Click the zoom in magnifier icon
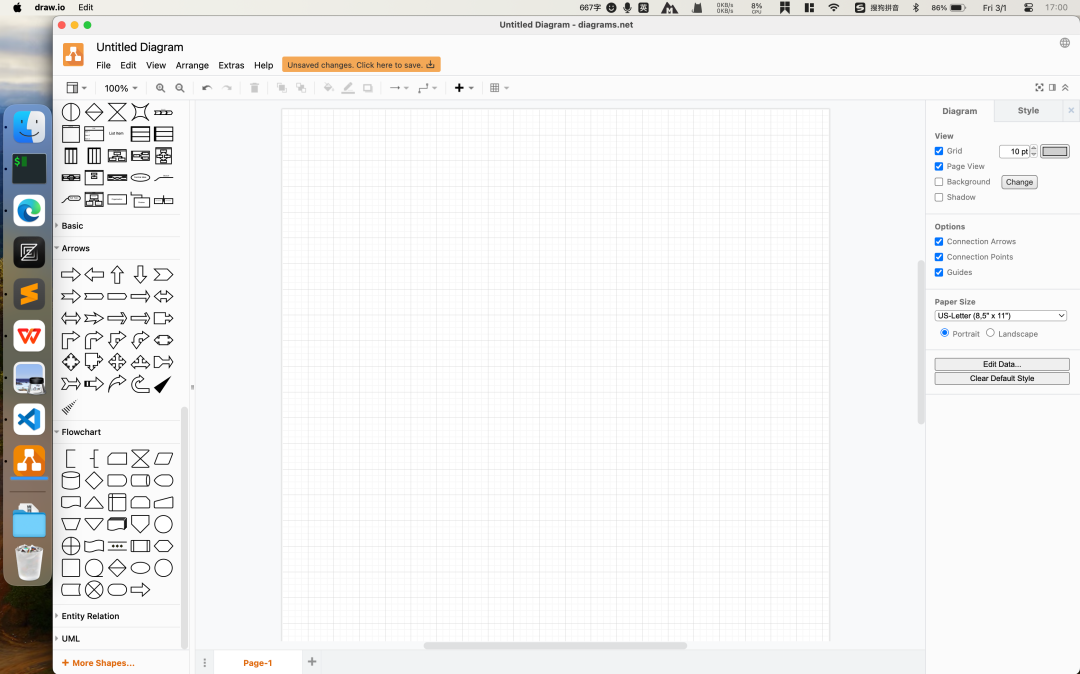This screenshot has width=1080, height=674. [161, 88]
